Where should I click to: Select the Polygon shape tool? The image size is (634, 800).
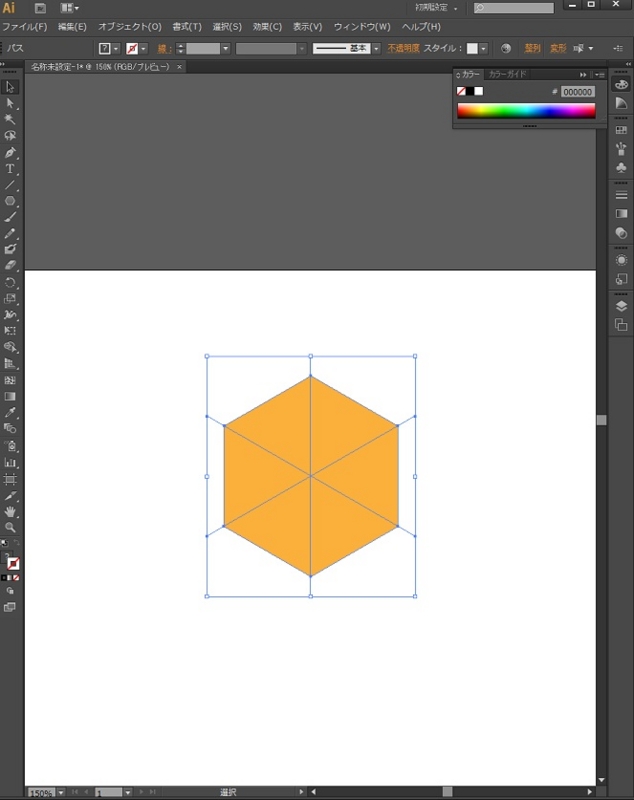[10, 201]
